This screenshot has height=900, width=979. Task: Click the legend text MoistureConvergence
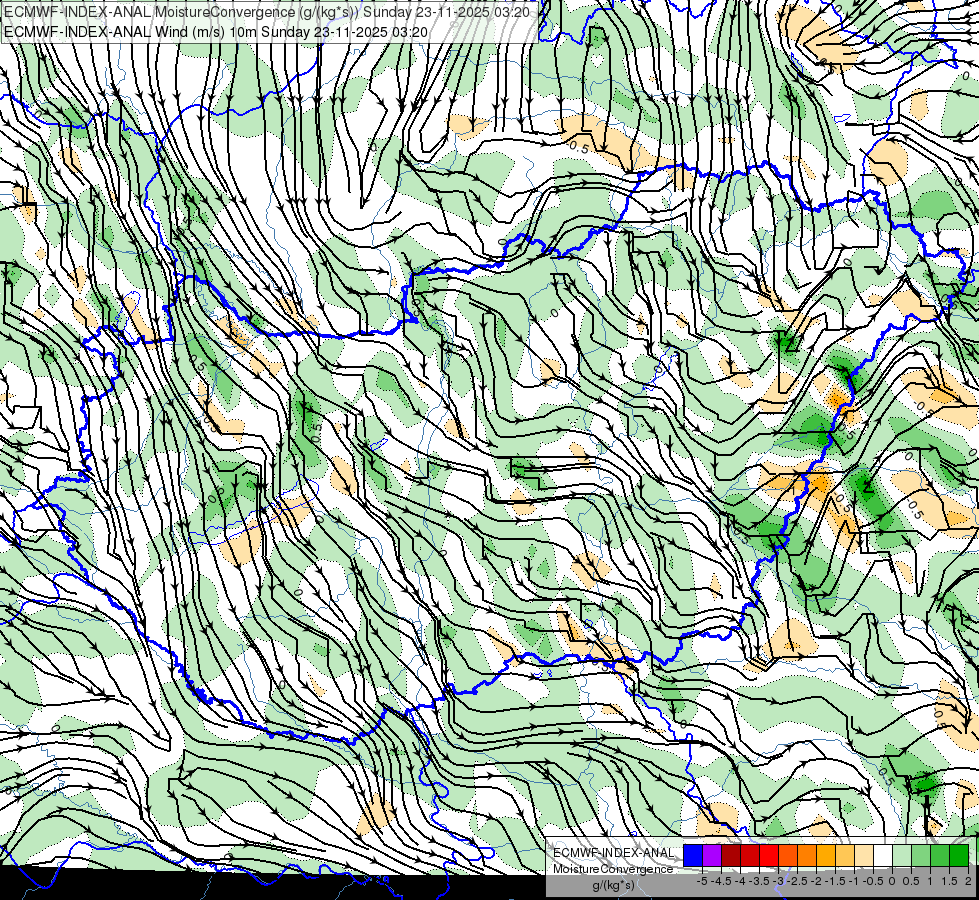pyautogui.click(x=613, y=869)
